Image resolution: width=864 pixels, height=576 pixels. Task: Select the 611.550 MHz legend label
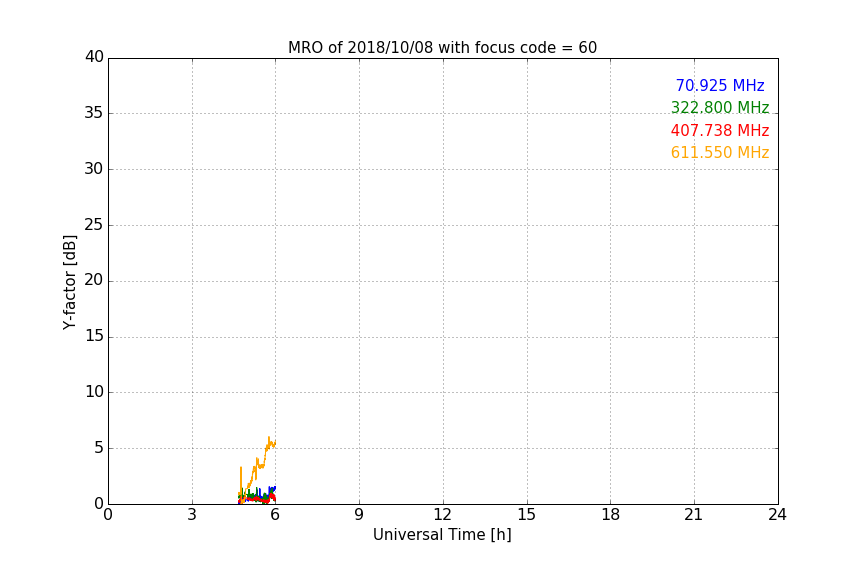(720, 153)
